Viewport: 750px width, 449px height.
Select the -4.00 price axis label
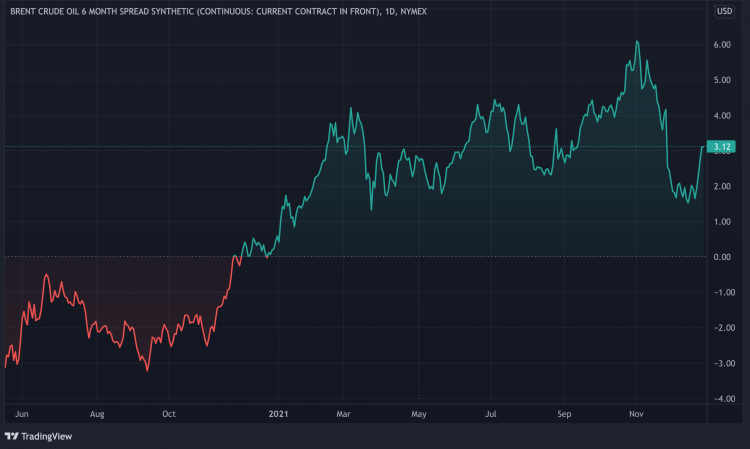point(724,399)
